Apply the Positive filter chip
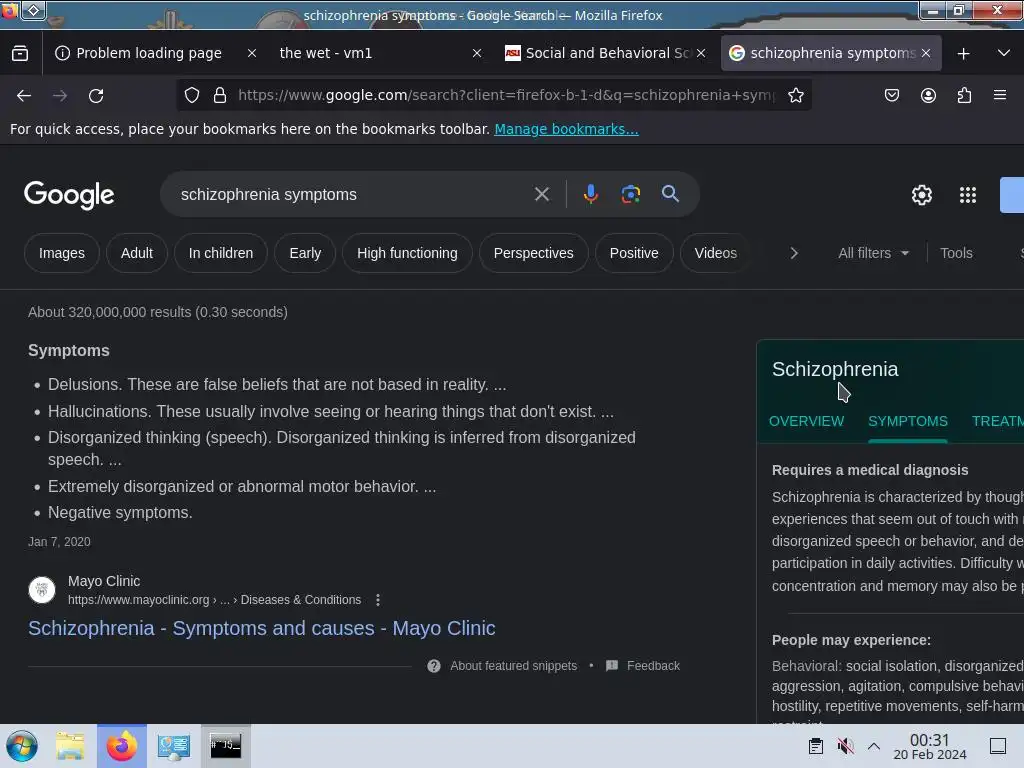 pos(633,253)
